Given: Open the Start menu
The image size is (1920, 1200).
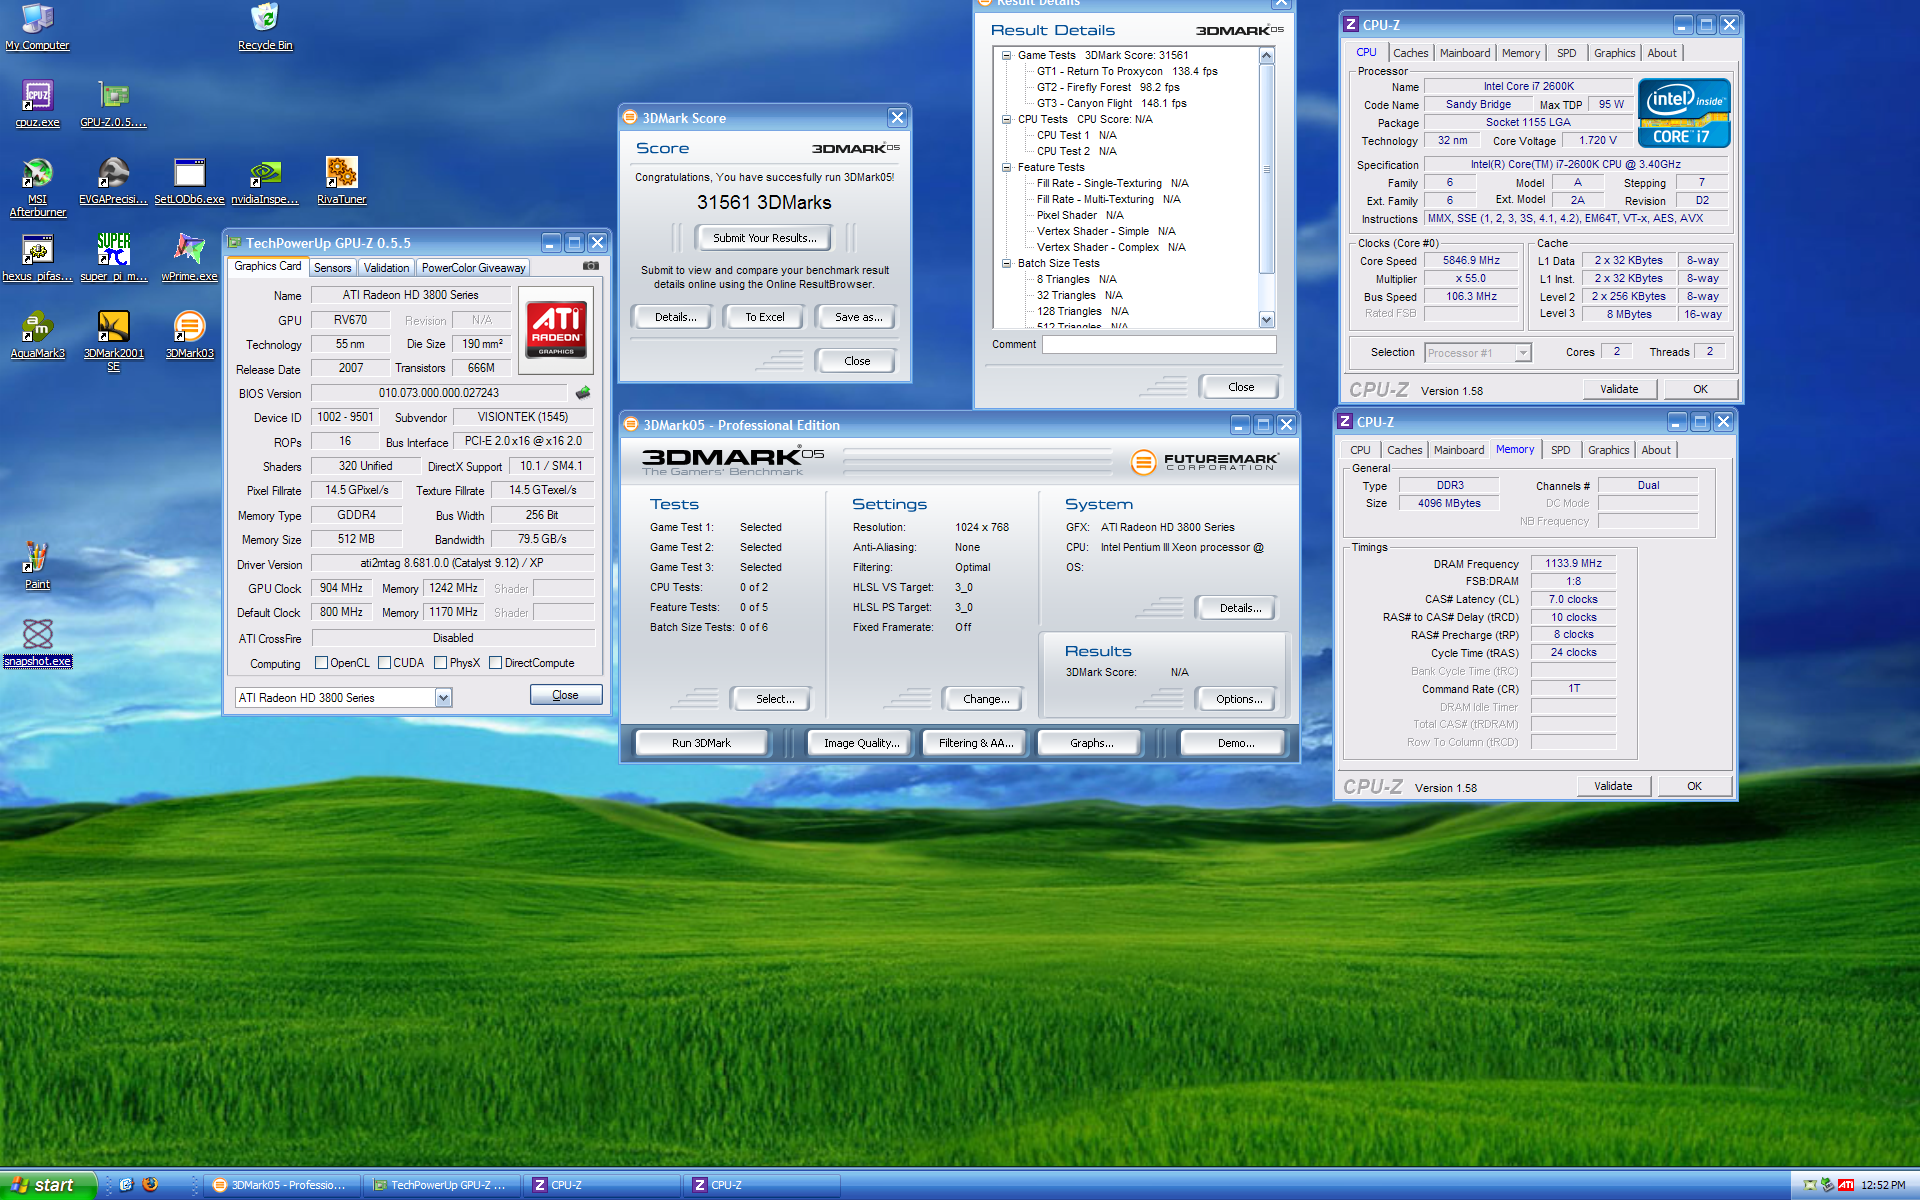Looking at the screenshot, I should [47, 1185].
